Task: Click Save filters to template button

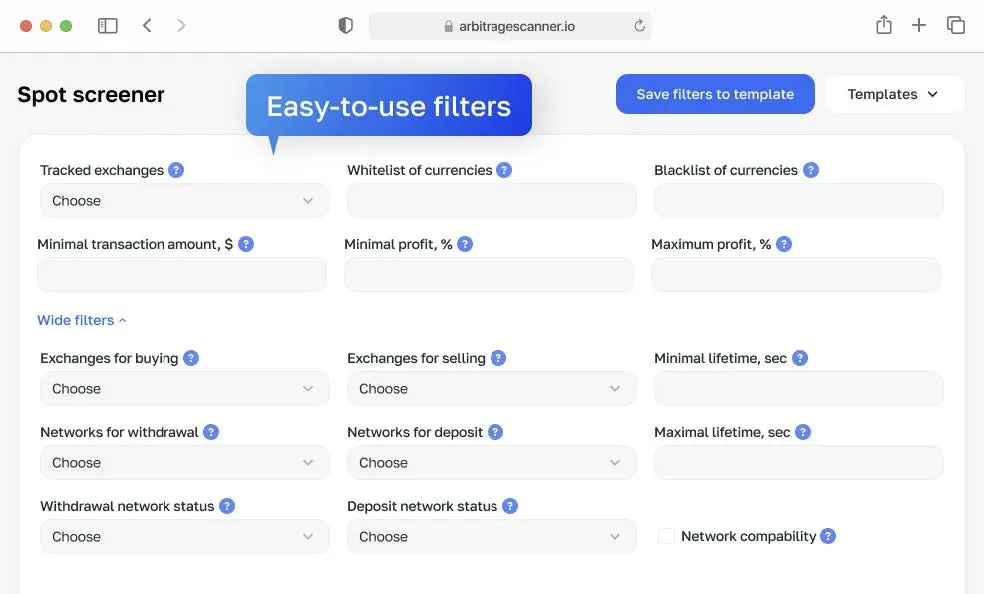Action: point(715,94)
